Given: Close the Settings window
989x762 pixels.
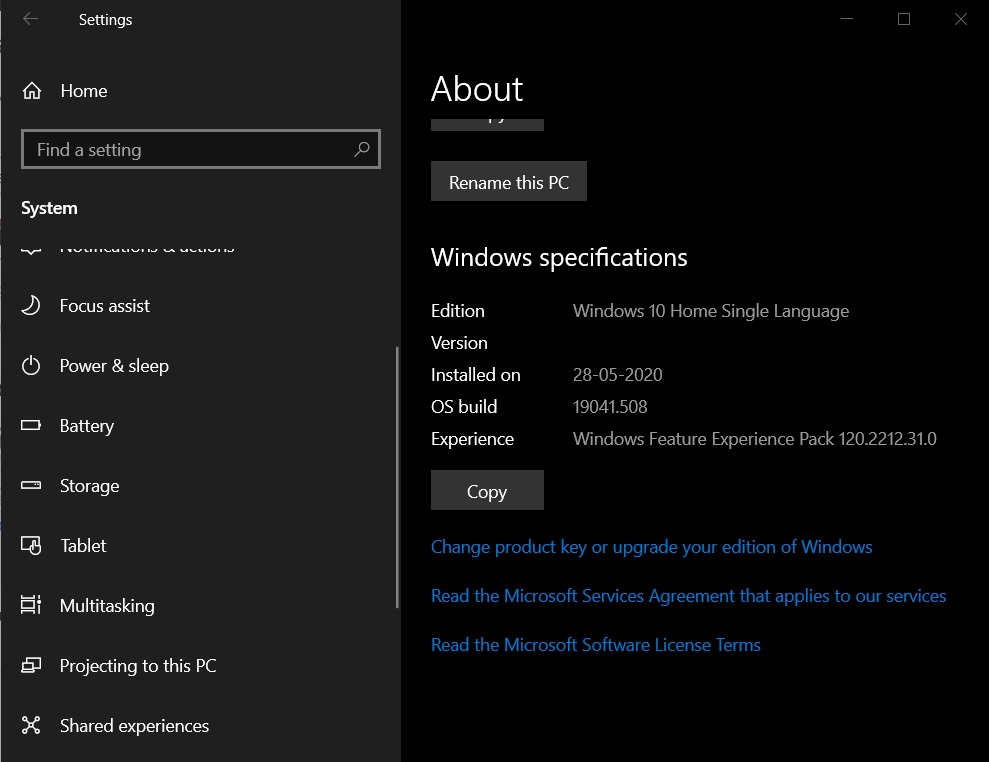Looking at the screenshot, I should (x=961, y=19).
